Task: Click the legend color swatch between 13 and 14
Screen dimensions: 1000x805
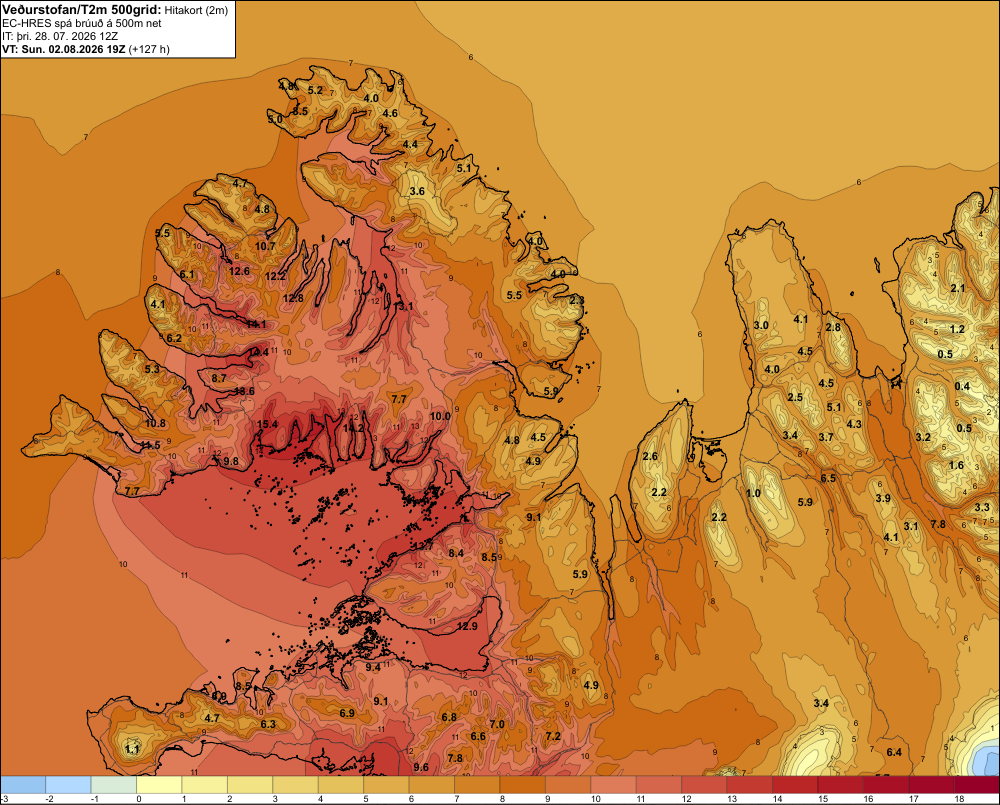Action: tap(749, 785)
